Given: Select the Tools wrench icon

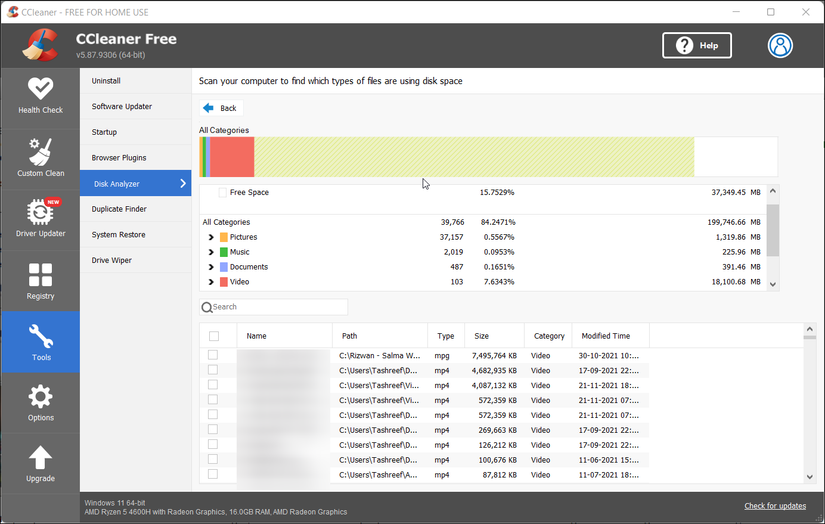Looking at the screenshot, I should 40,342.
